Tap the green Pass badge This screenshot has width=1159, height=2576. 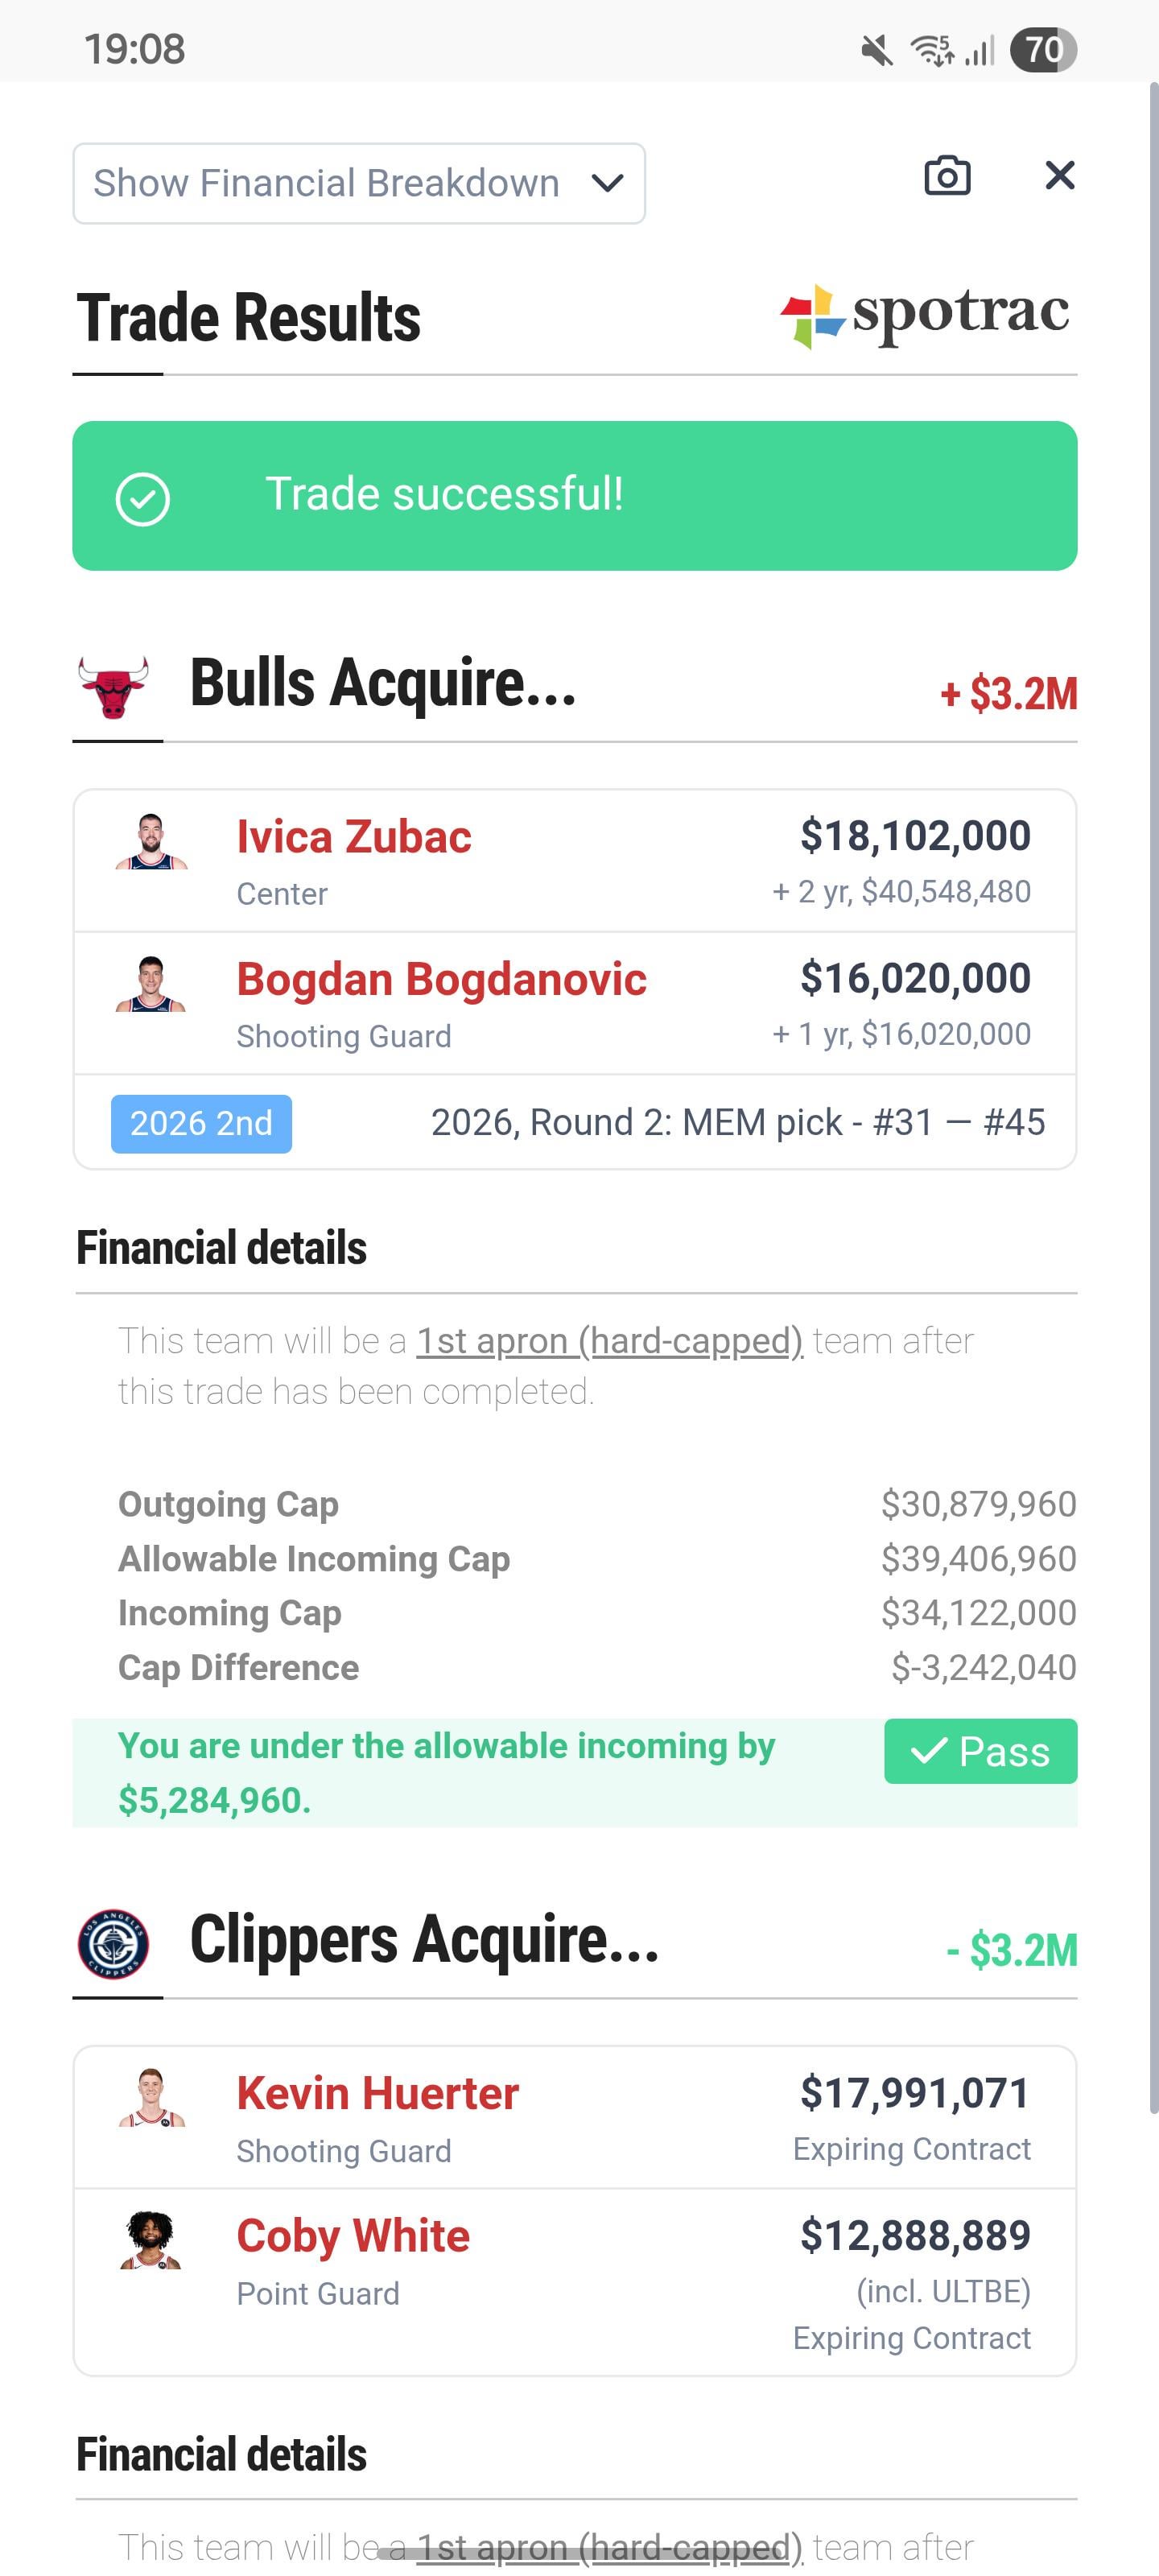[x=980, y=1751]
